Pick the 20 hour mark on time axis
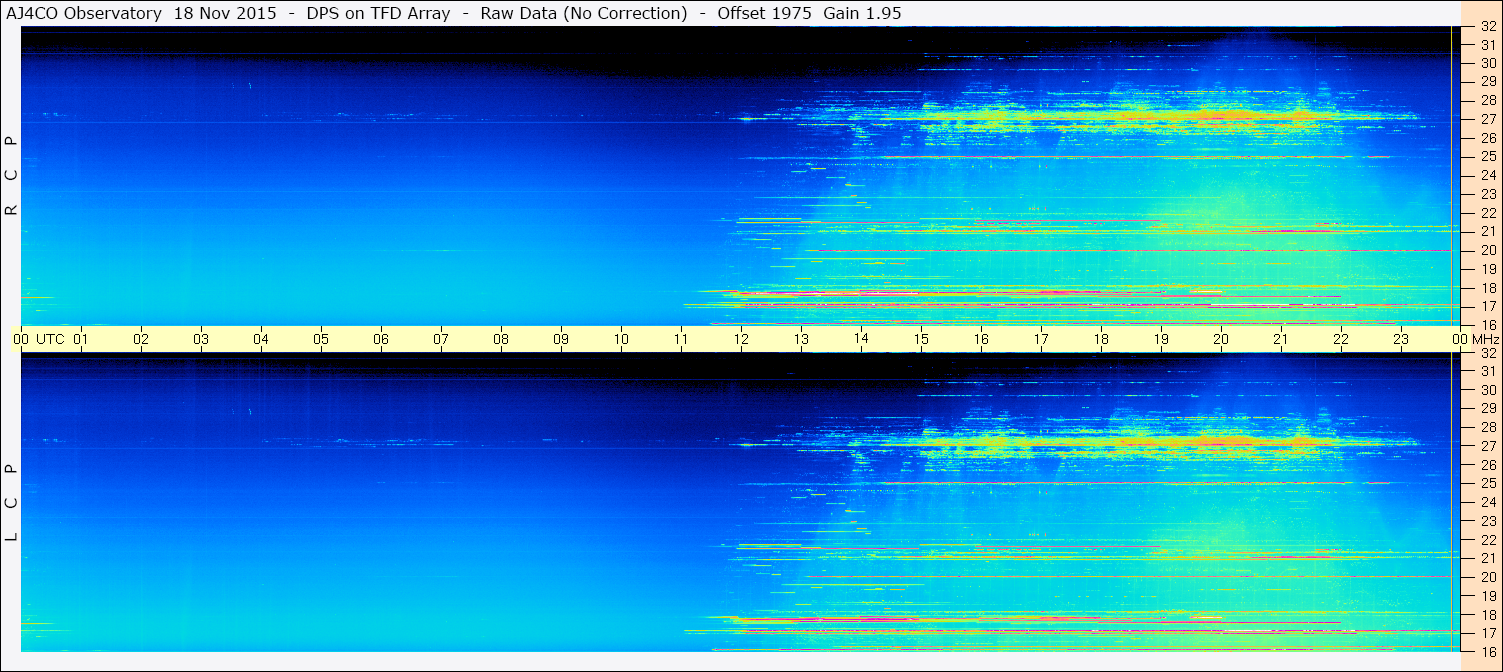Viewport: 1503px width, 672px height. click(1221, 339)
